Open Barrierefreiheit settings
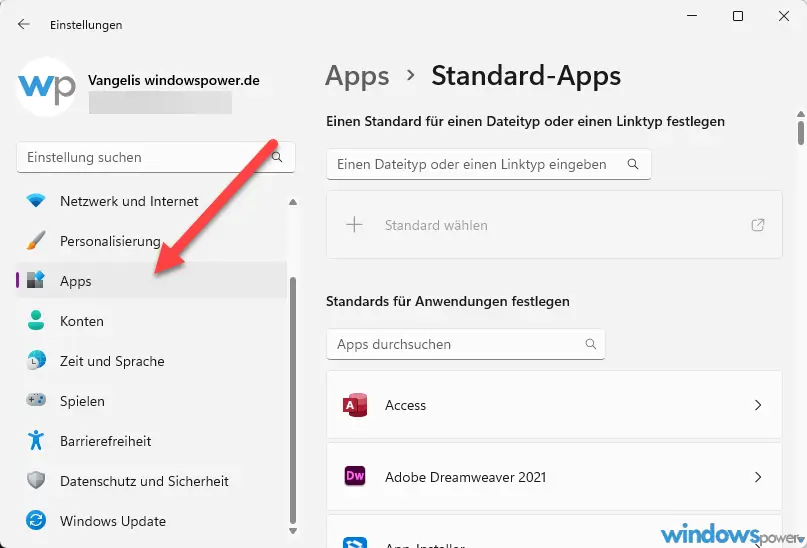This screenshot has width=807, height=548. tap(152, 441)
